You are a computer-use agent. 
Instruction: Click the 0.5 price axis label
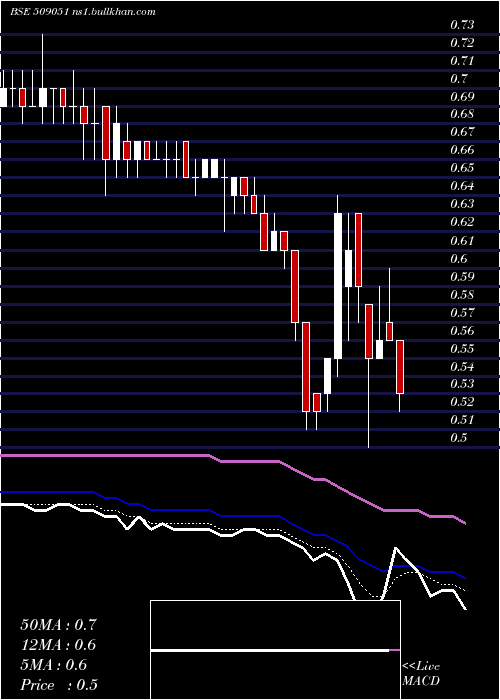pyautogui.click(x=458, y=438)
